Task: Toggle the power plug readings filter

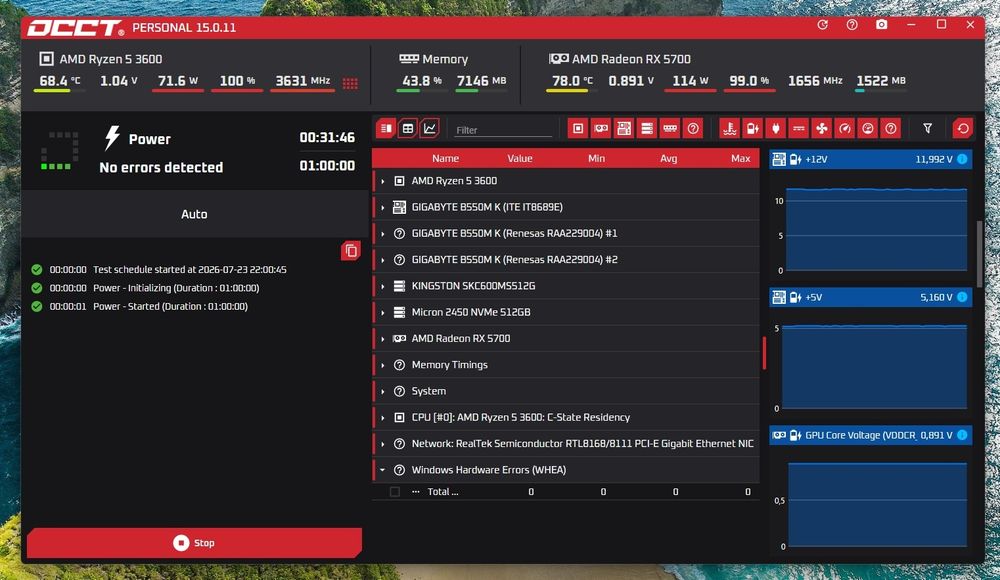Action: click(776, 129)
